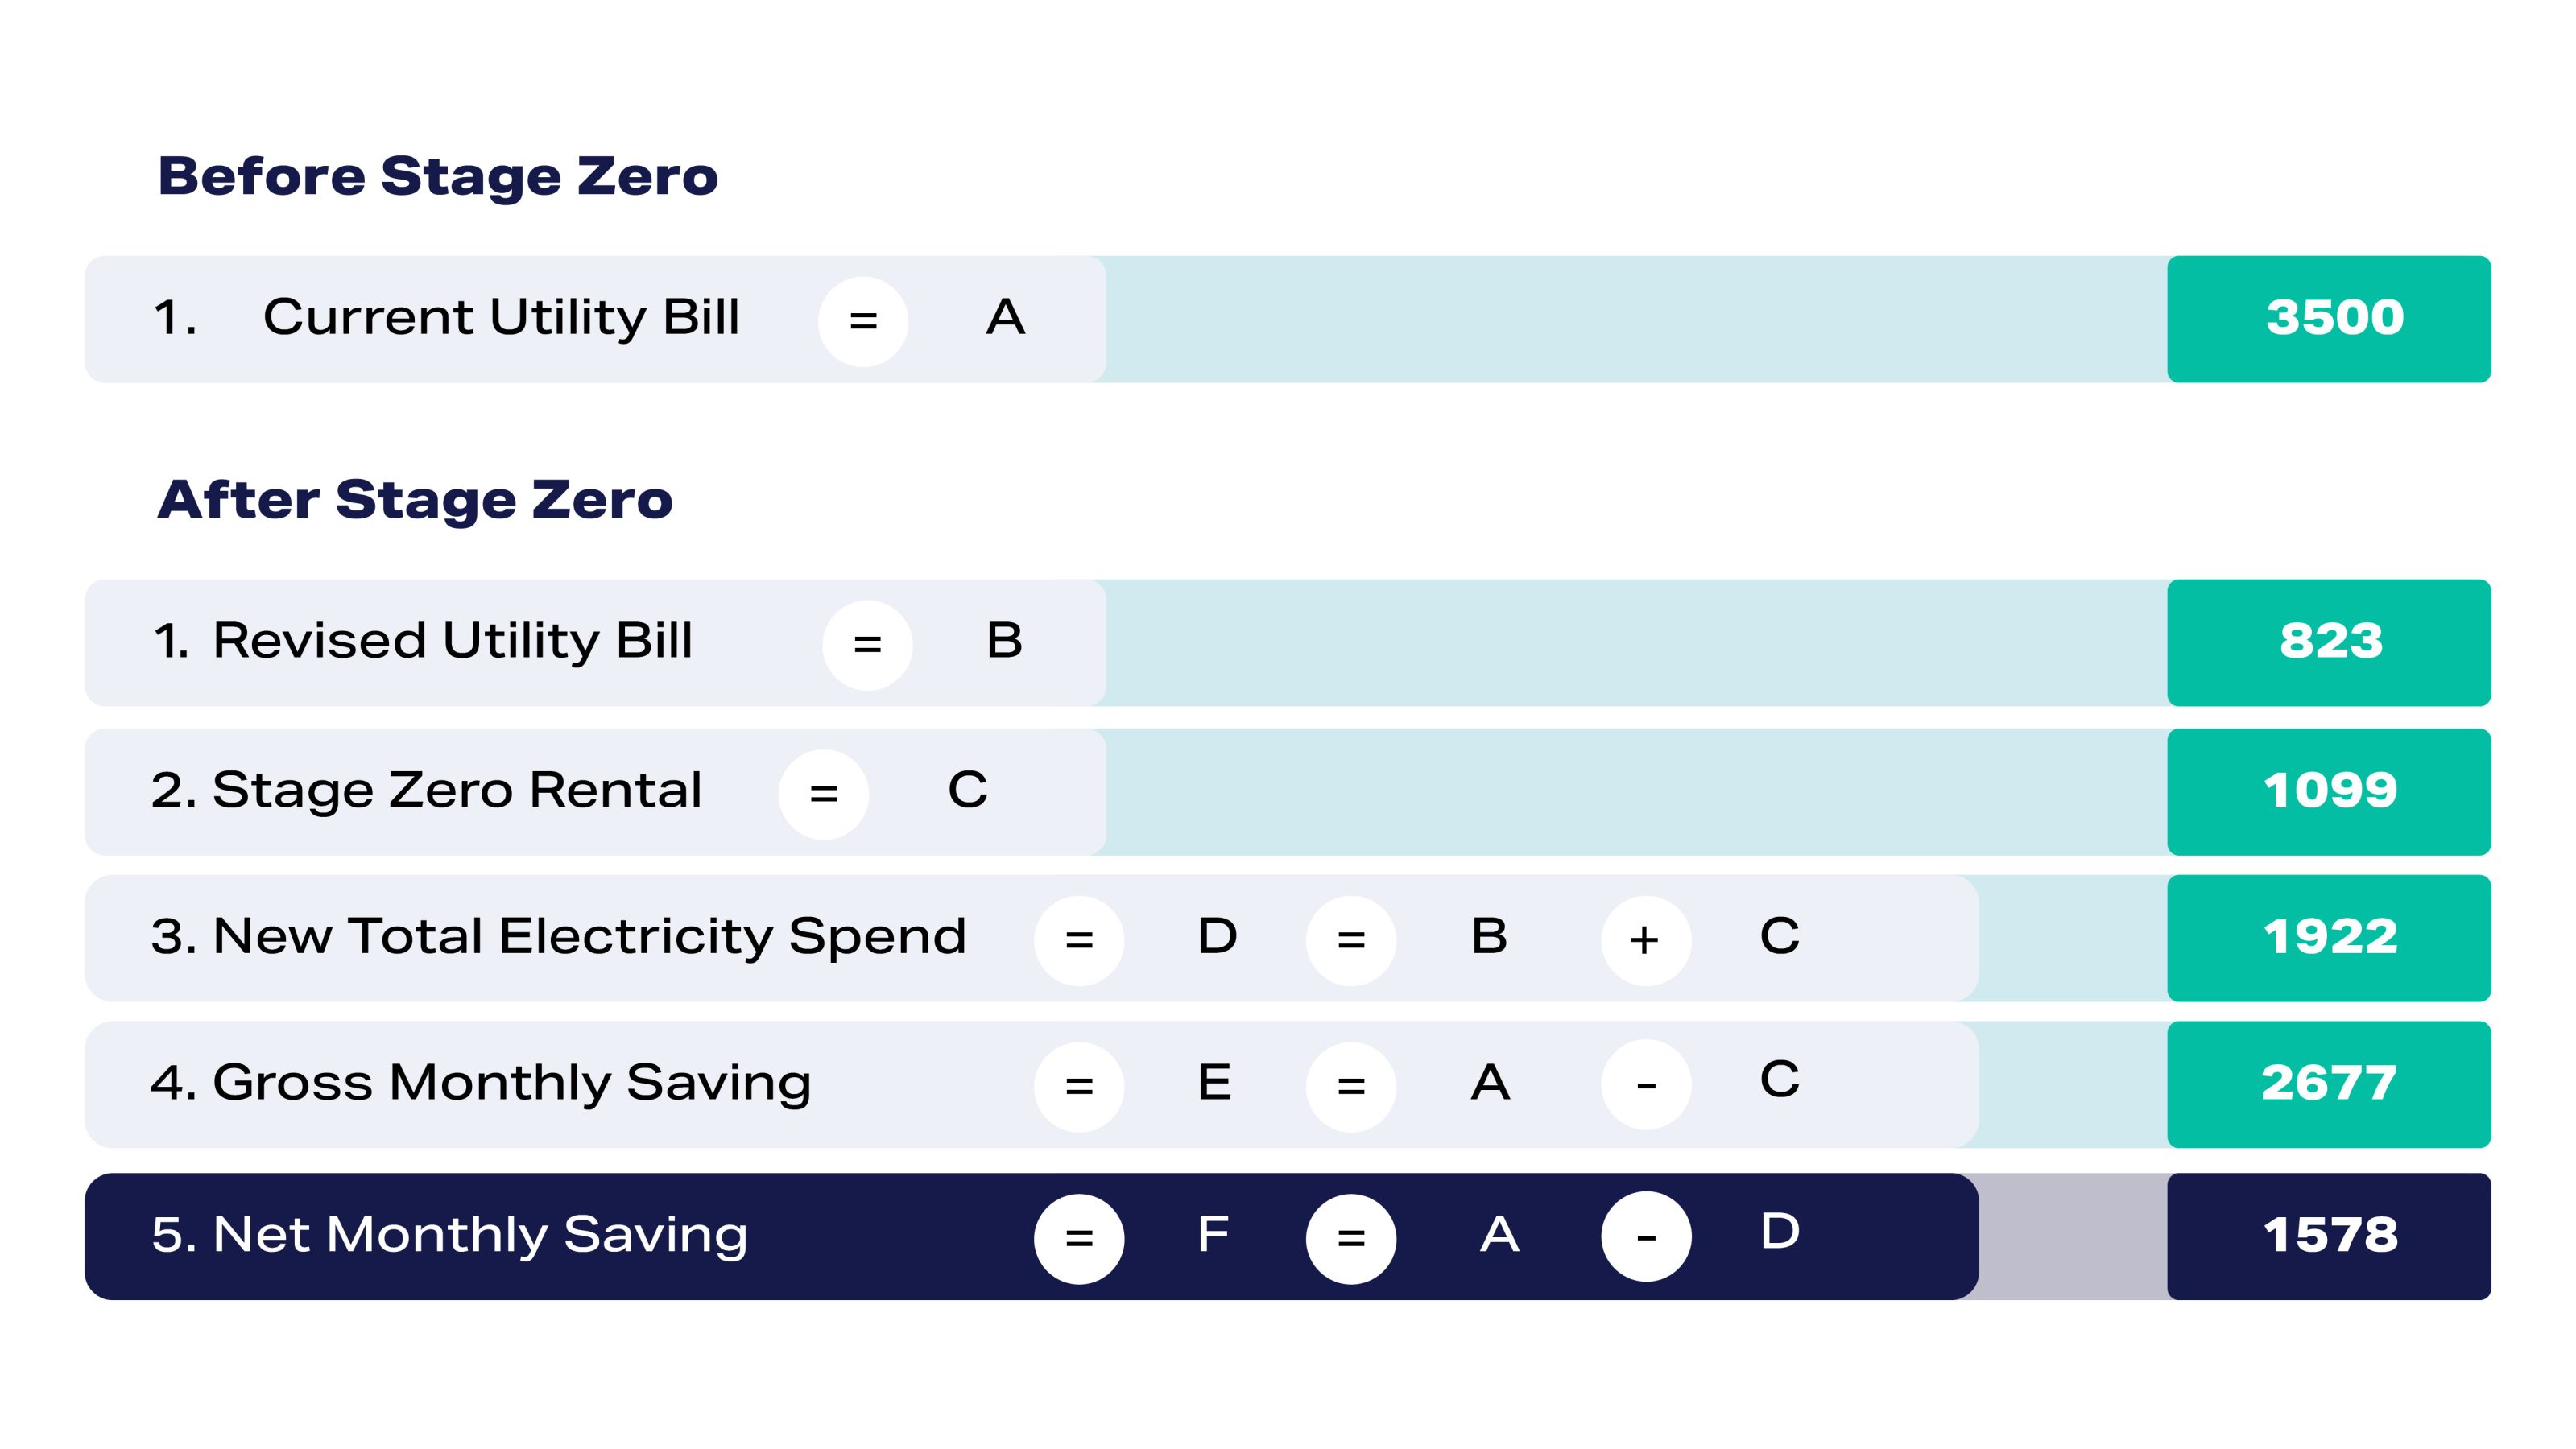The width and height of the screenshot is (2576, 1449).
Task: Click the 1922 total spend value
Action: 2328,938
